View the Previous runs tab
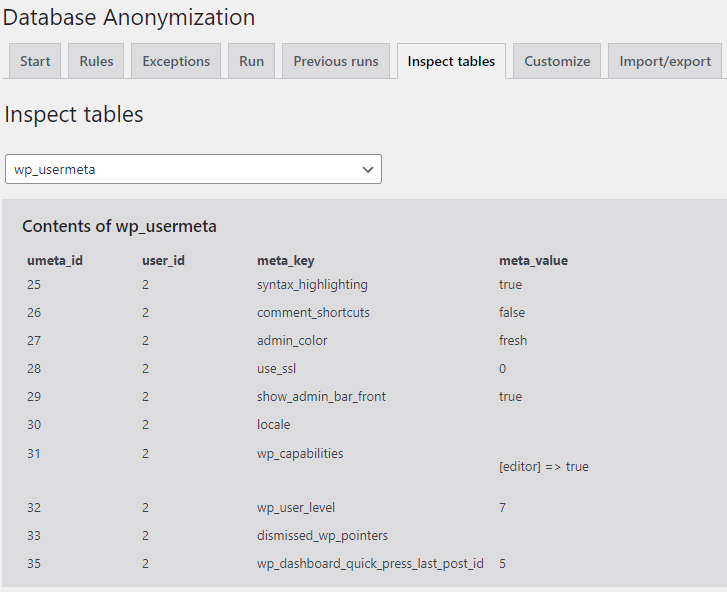The image size is (727, 592). coord(336,61)
